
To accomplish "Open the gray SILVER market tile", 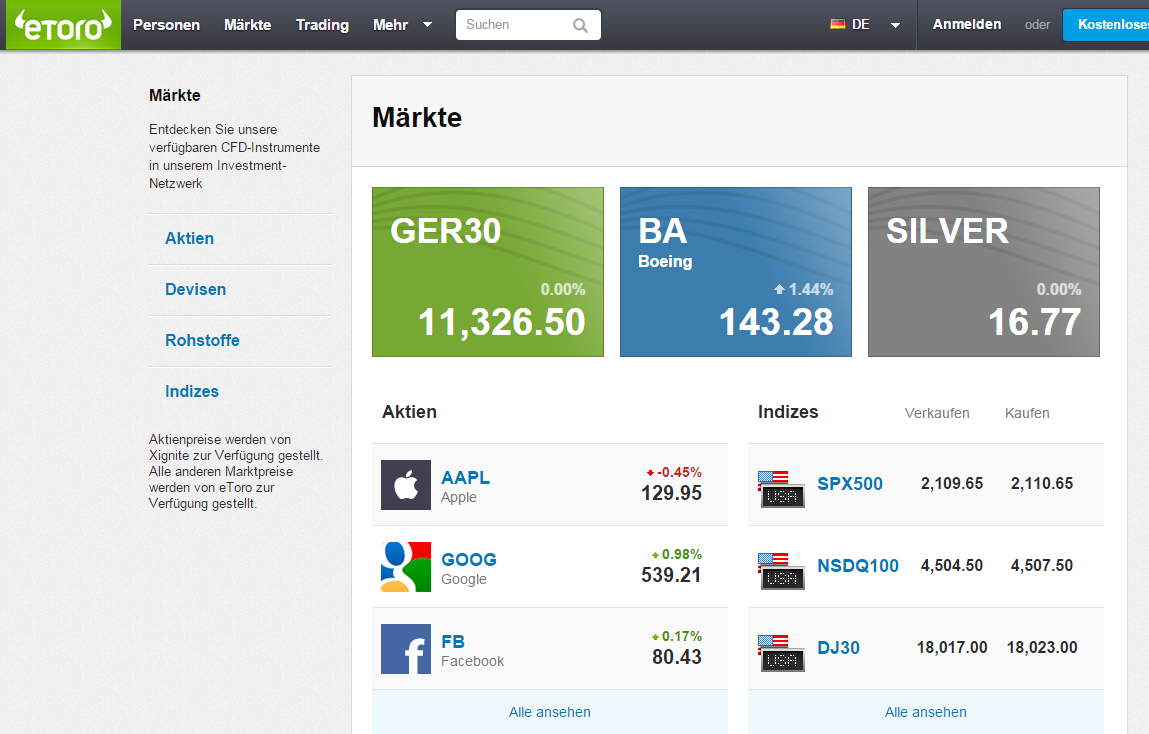I will [983, 272].
